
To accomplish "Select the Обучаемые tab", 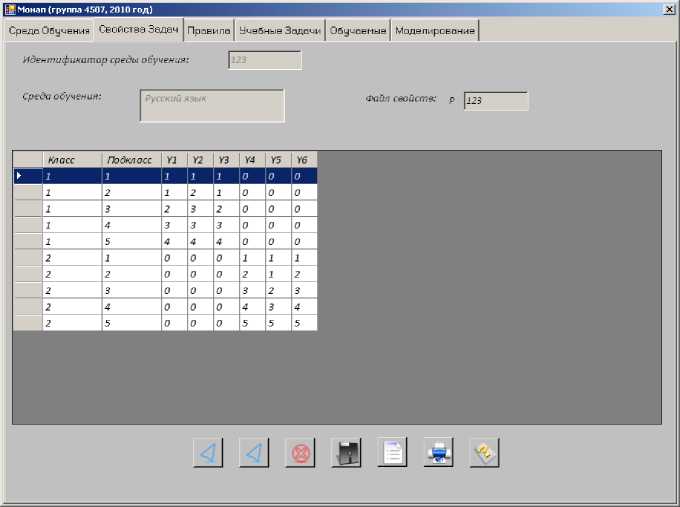I will tap(358, 31).
